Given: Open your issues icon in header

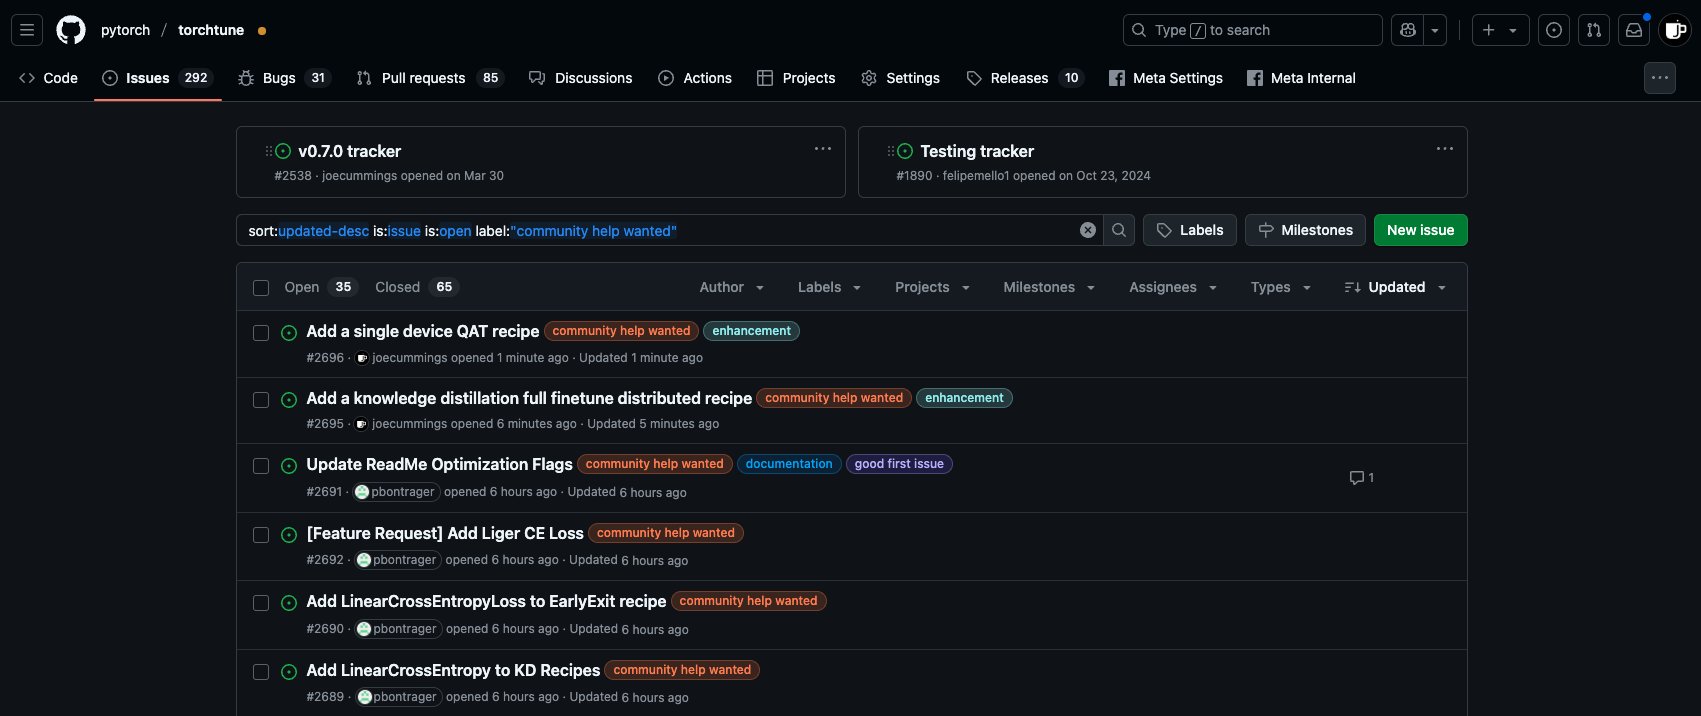Looking at the screenshot, I should click(x=1554, y=30).
